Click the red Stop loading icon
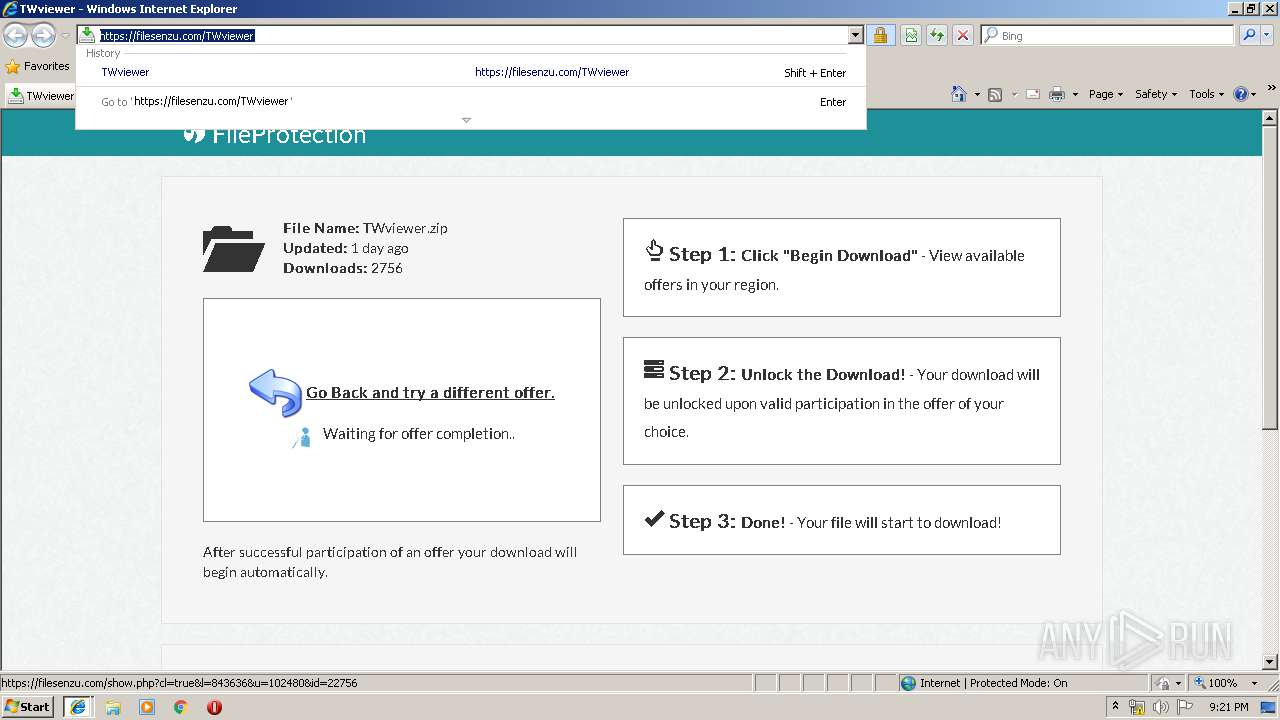Screen dimensions: 1280x720 click(x=963, y=35)
